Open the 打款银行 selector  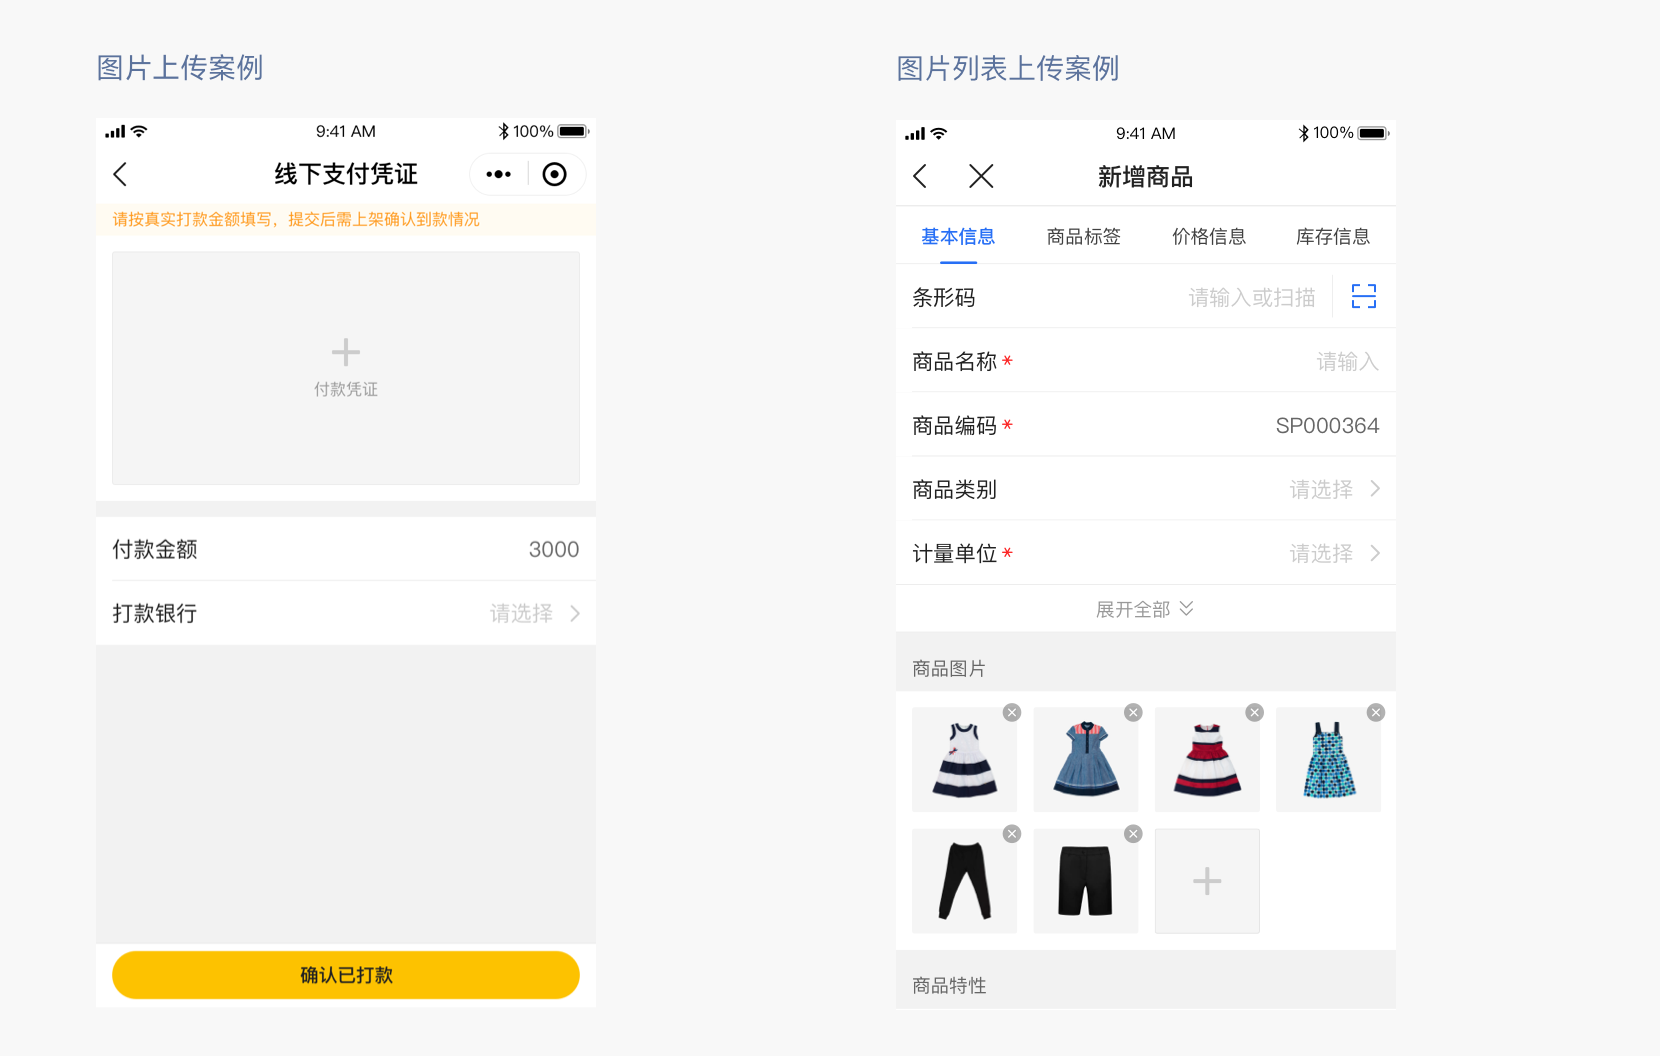[534, 613]
